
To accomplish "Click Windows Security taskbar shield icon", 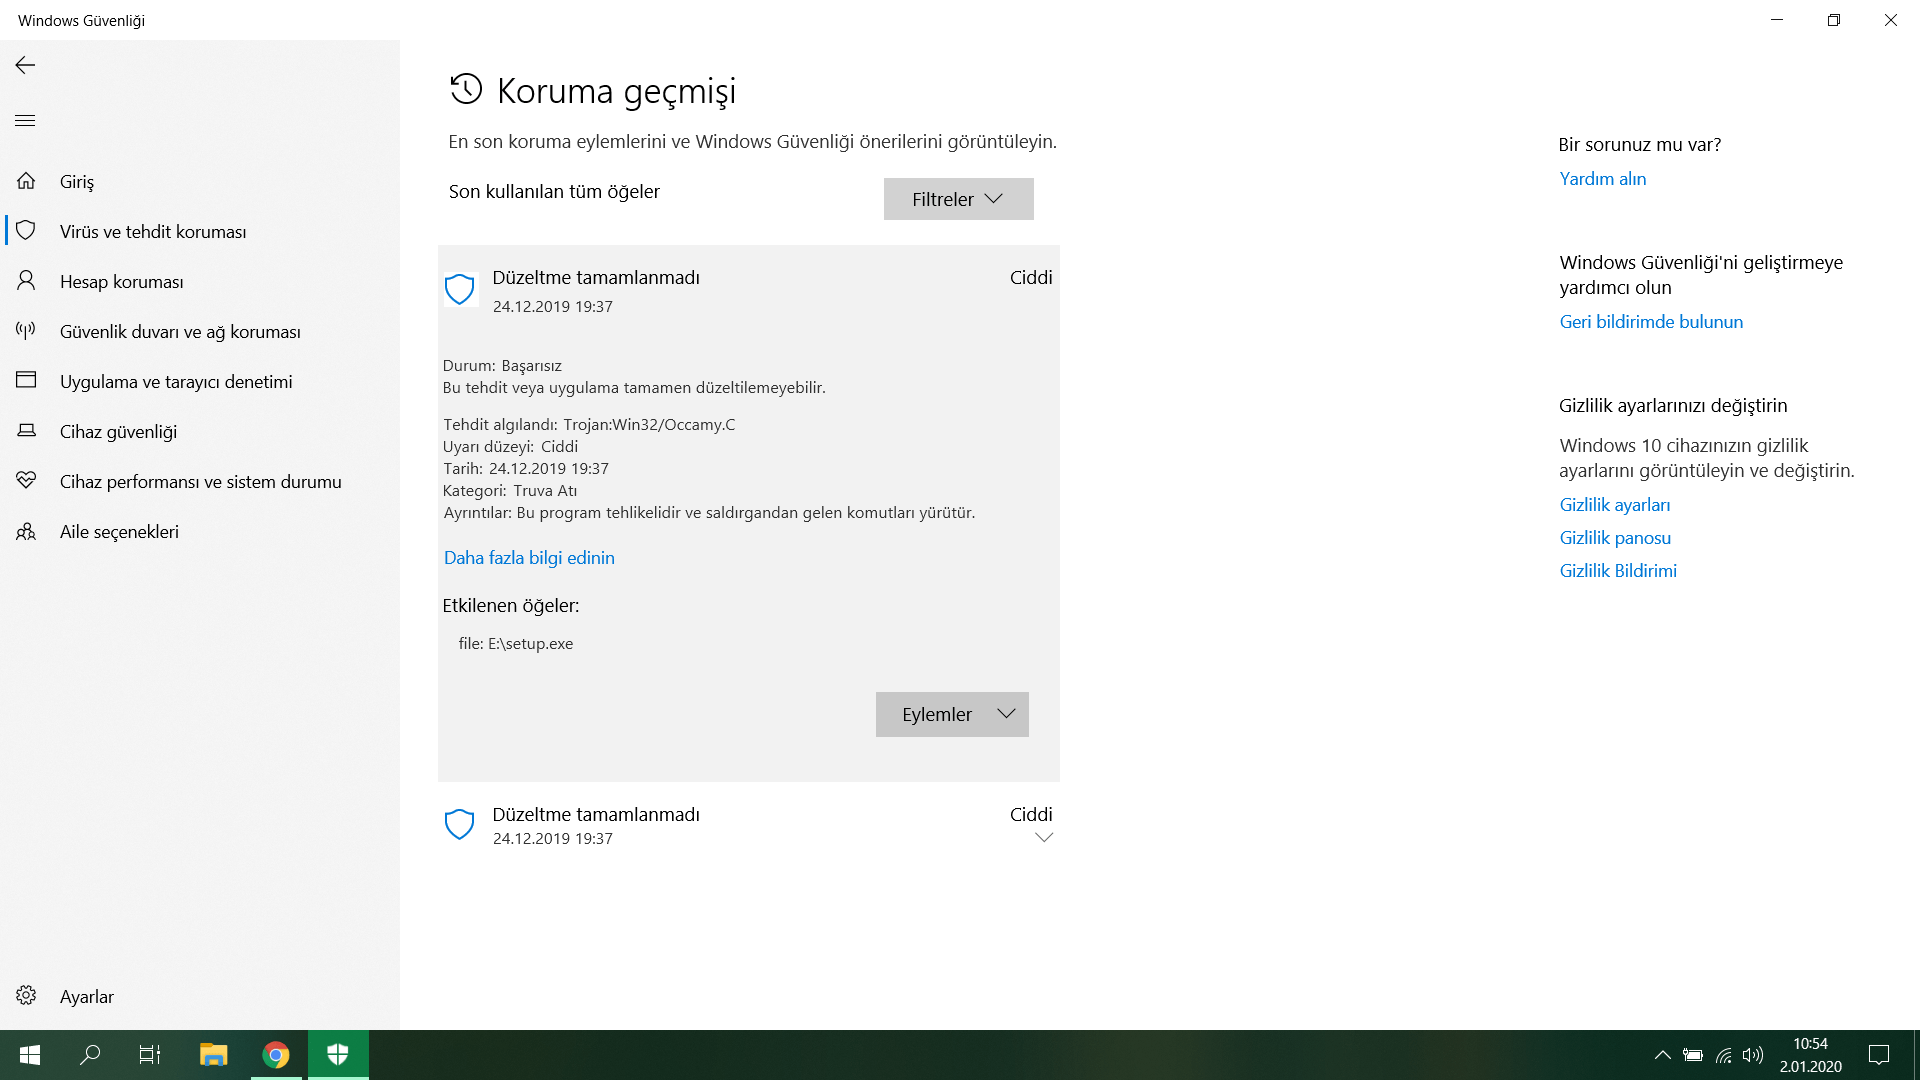I will [x=338, y=1055].
